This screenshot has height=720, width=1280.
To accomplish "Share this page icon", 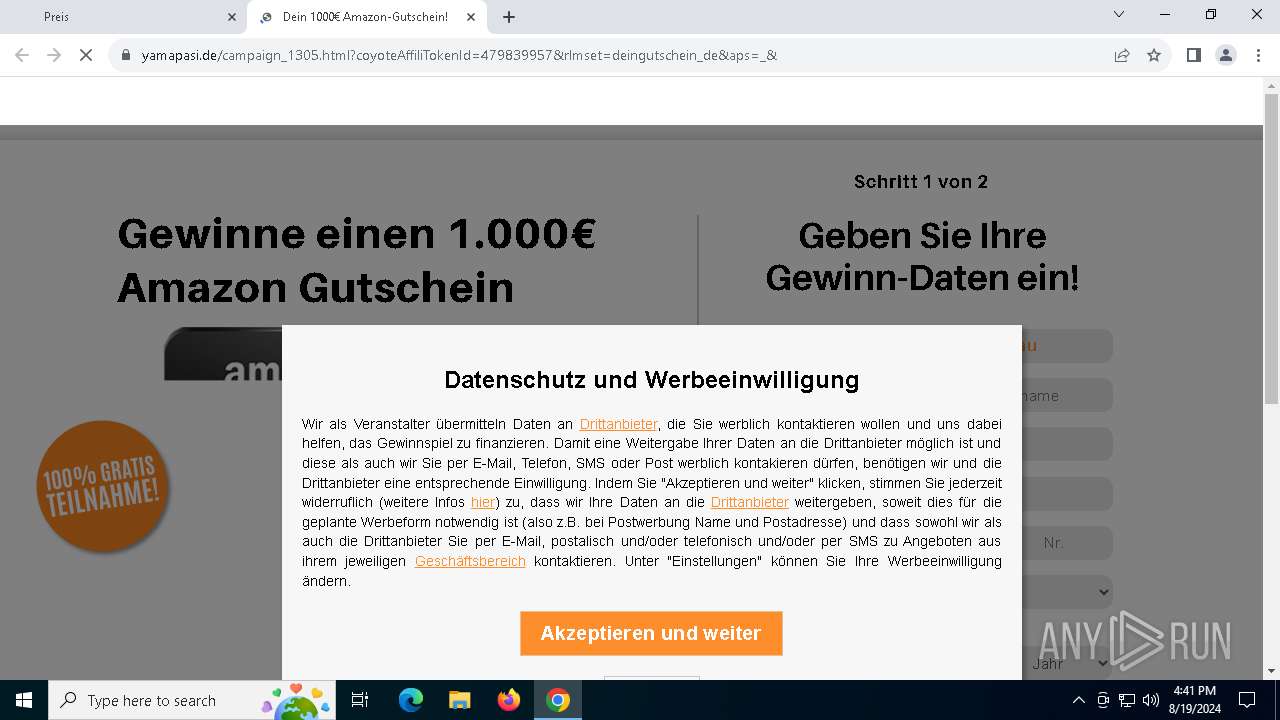I will point(1122,55).
